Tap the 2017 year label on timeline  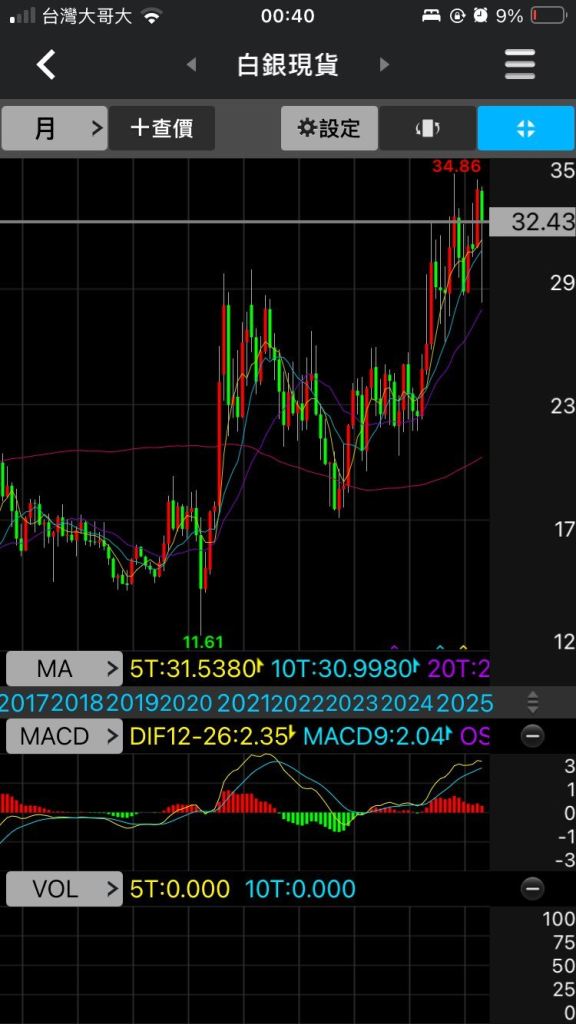pyautogui.click(x=25, y=703)
